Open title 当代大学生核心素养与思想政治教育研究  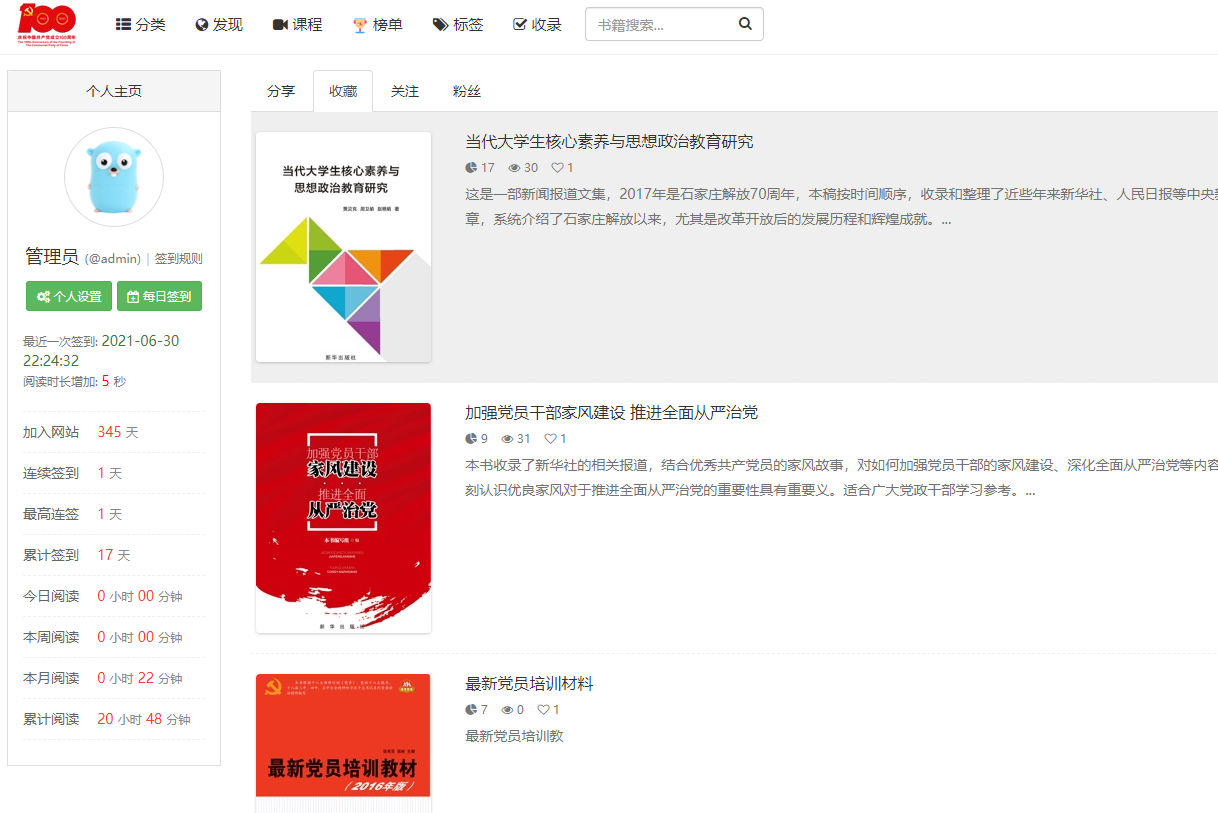pyautogui.click(x=609, y=142)
